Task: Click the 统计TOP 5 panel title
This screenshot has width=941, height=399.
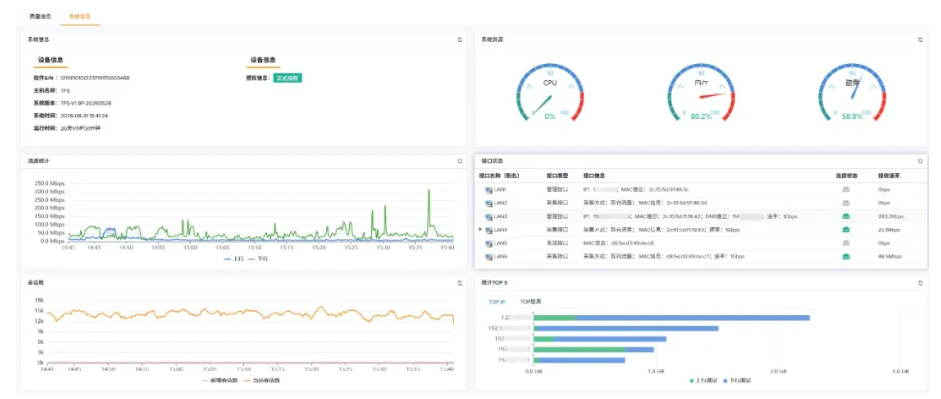Action: 494,282
